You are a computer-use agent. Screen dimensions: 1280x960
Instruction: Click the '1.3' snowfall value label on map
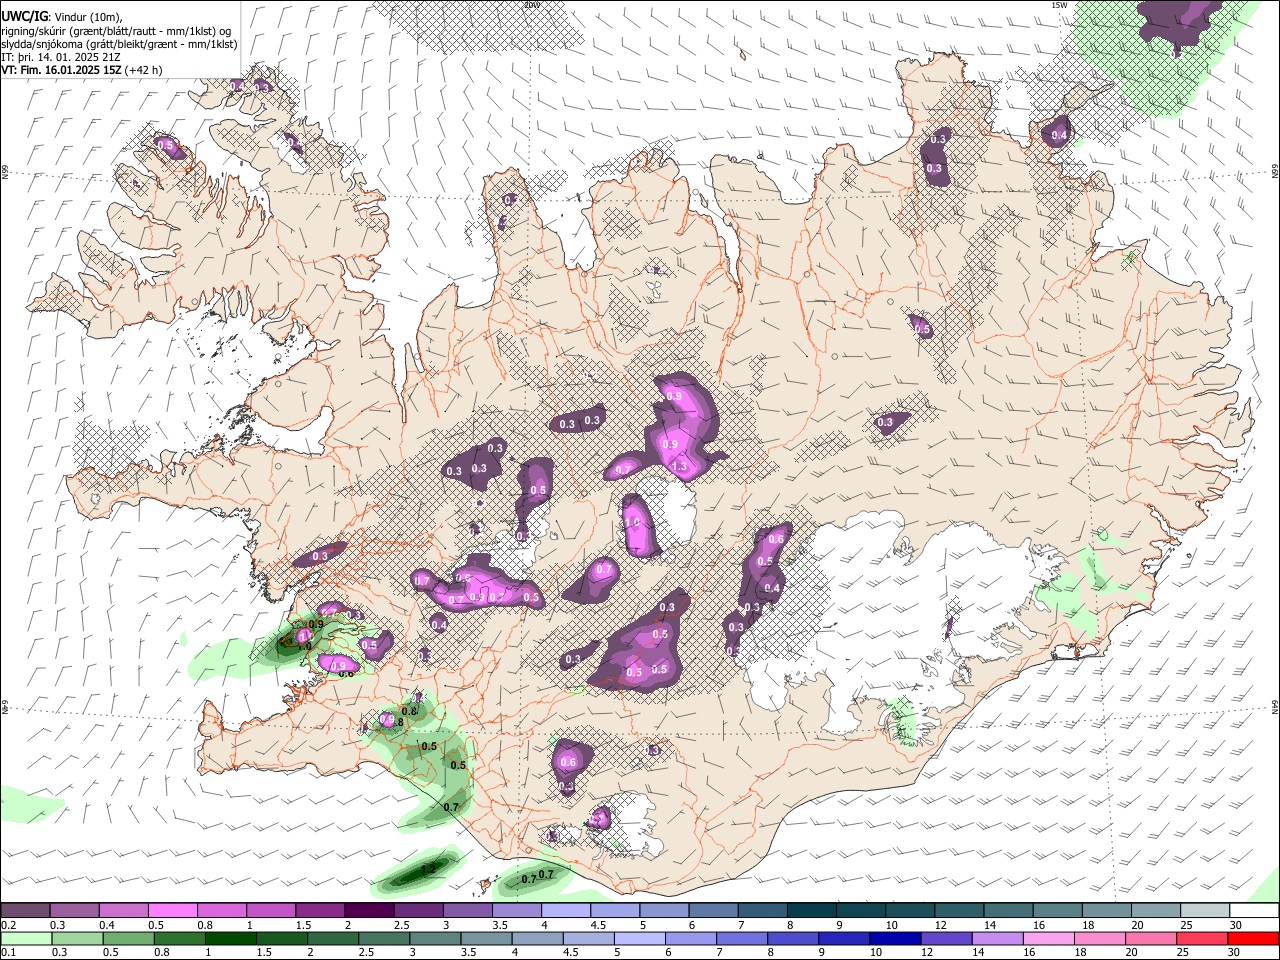[681, 467]
